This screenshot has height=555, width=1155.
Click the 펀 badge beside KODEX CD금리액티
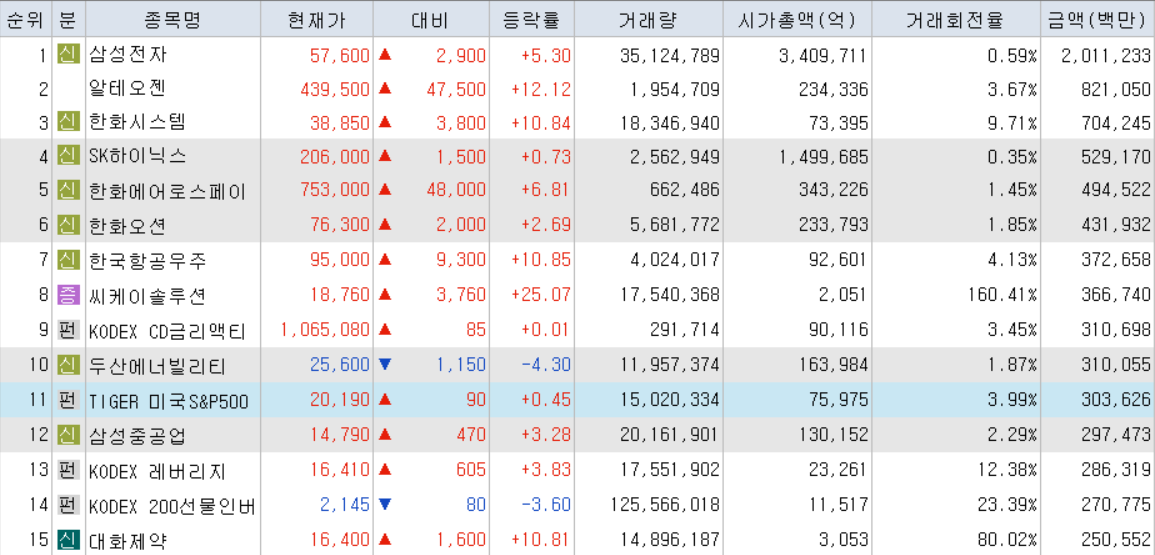point(68,329)
